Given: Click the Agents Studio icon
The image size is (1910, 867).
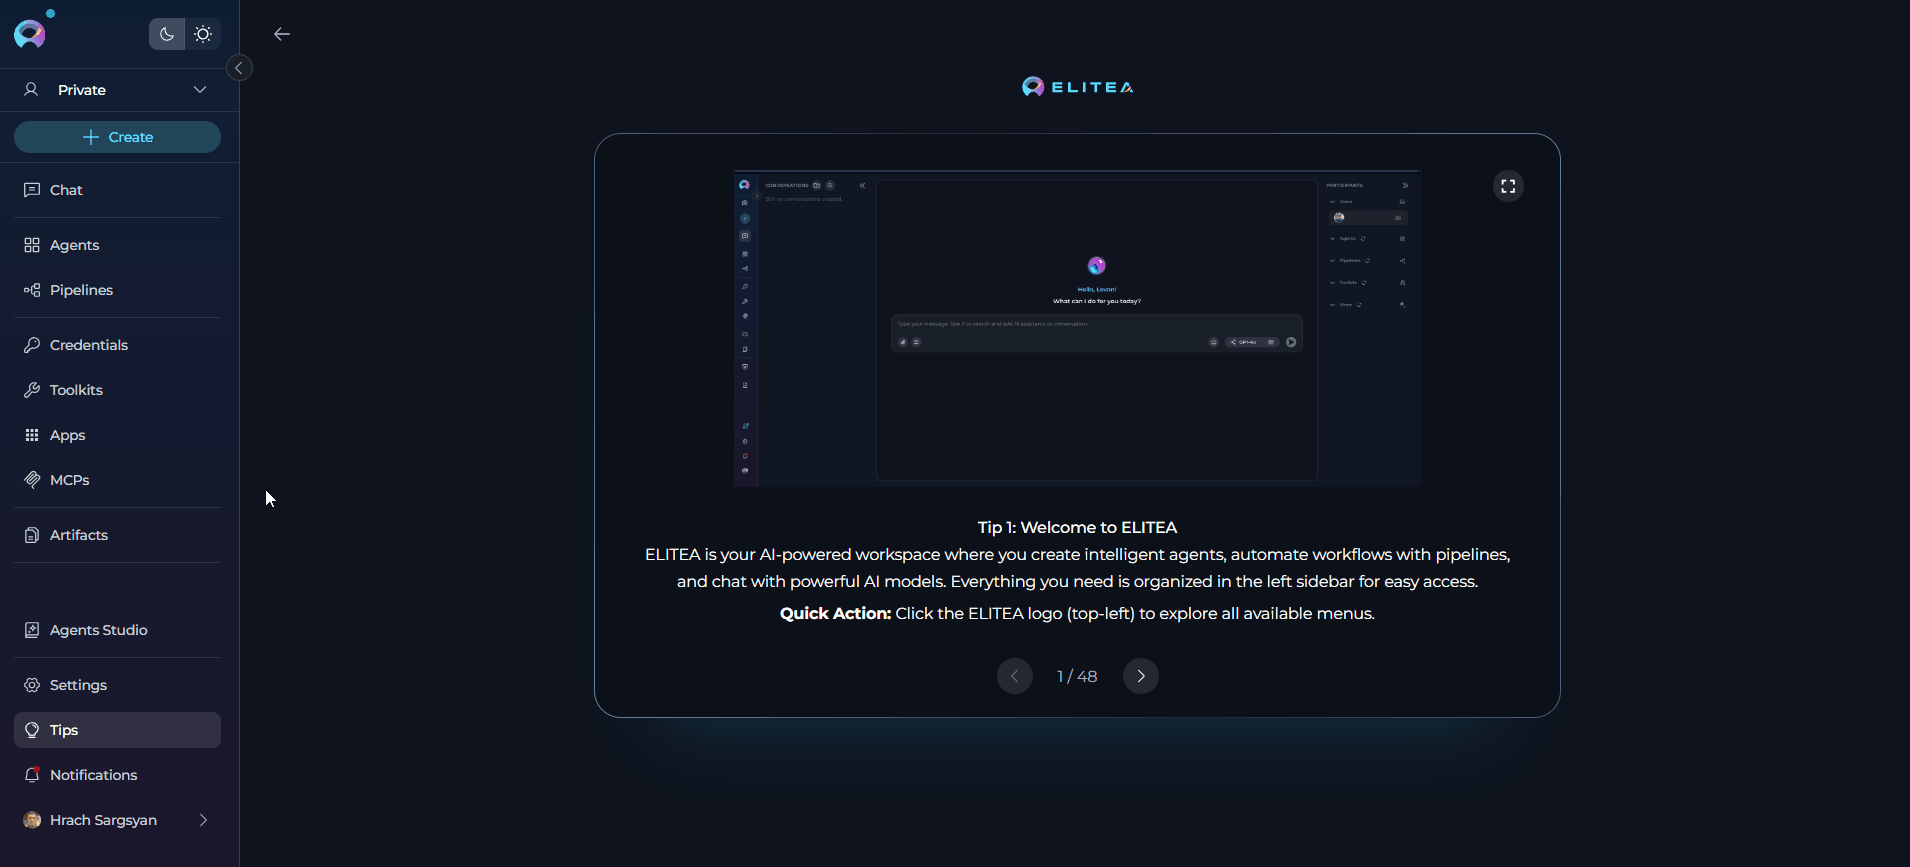Looking at the screenshot, I should point(32,630).
